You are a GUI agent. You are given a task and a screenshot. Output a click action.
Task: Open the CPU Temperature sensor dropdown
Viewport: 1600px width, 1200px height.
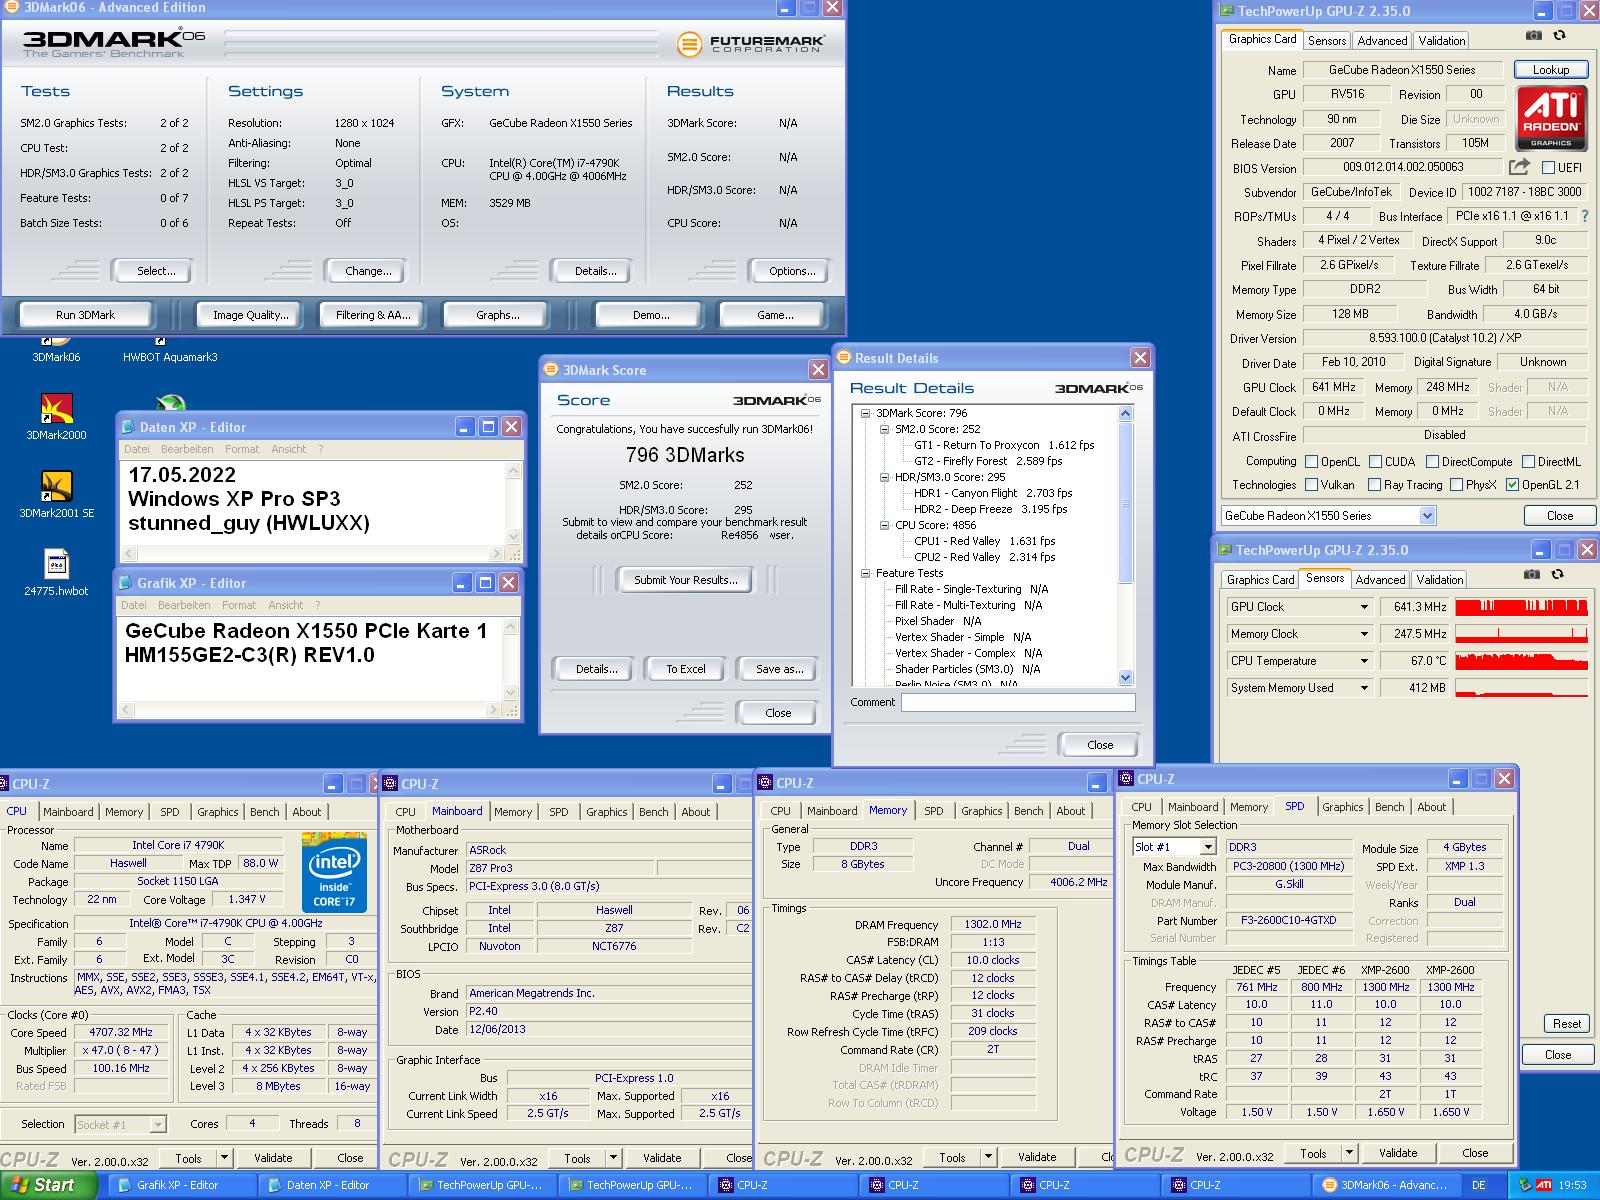click(1363, 661)
